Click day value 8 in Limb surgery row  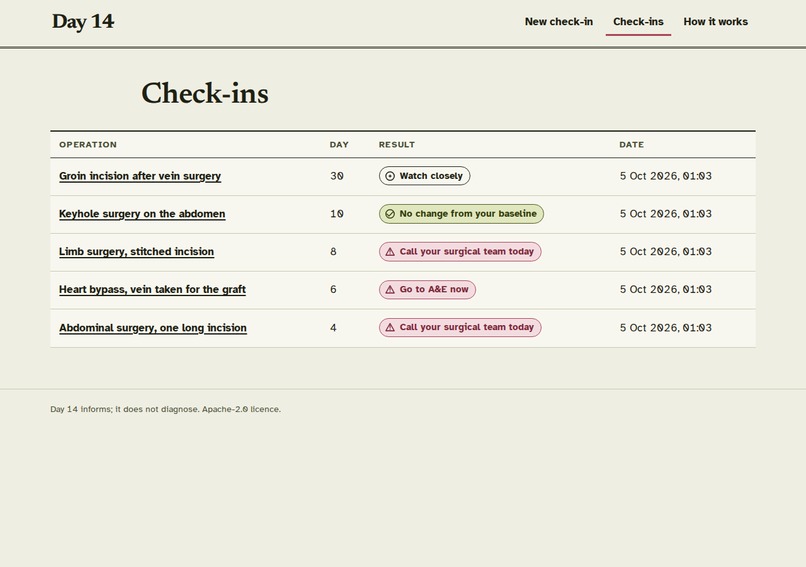pyautogui.click(x=333, y=252)
